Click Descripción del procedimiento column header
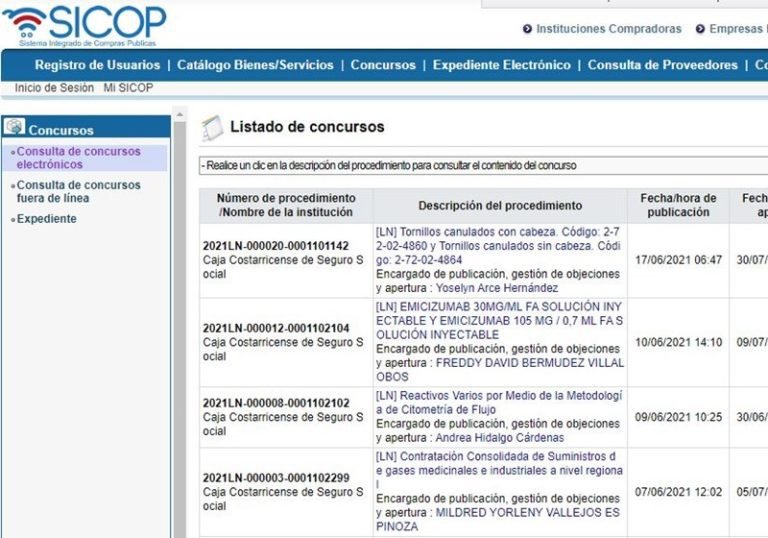The width and height of the screenshot is (768, 538). pyautogui.click(x=500, y=206)
